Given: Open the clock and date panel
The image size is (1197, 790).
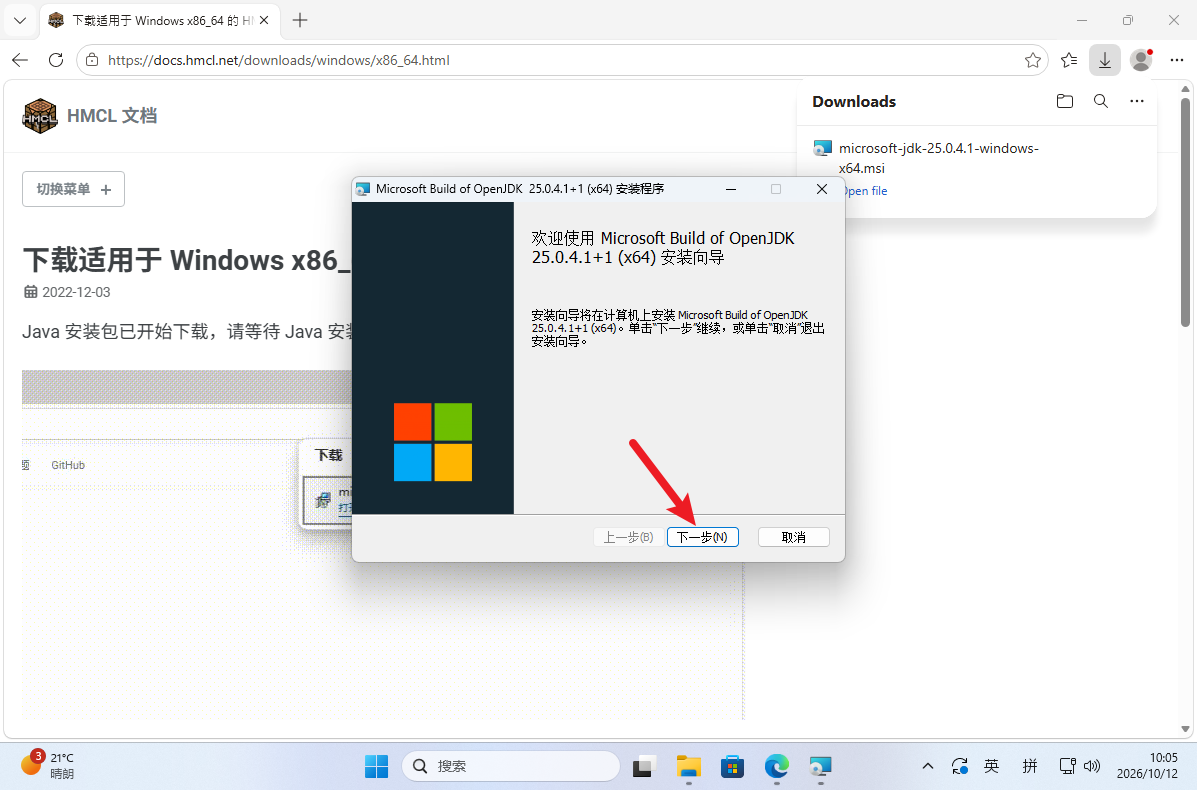Looking at the screenshot, I should tap(1147, 766).
